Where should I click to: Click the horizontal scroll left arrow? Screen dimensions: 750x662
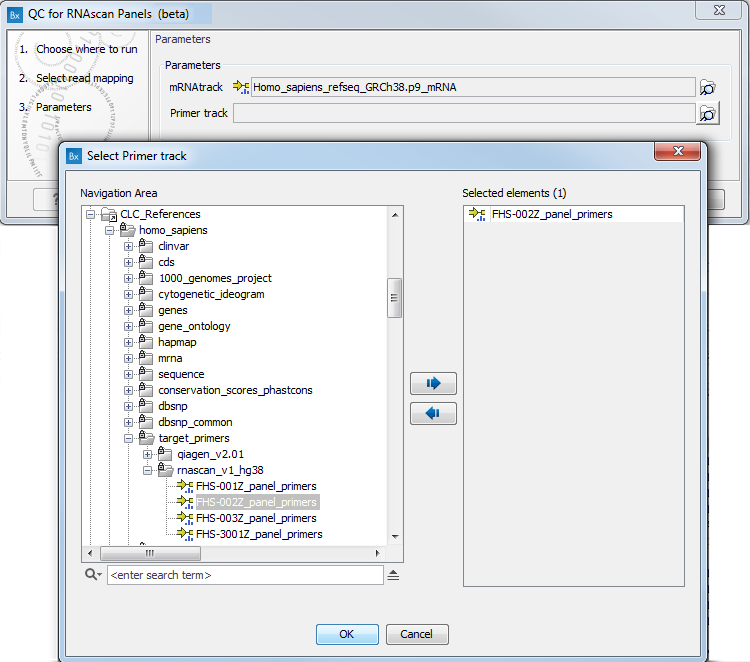tap(90, 553)
